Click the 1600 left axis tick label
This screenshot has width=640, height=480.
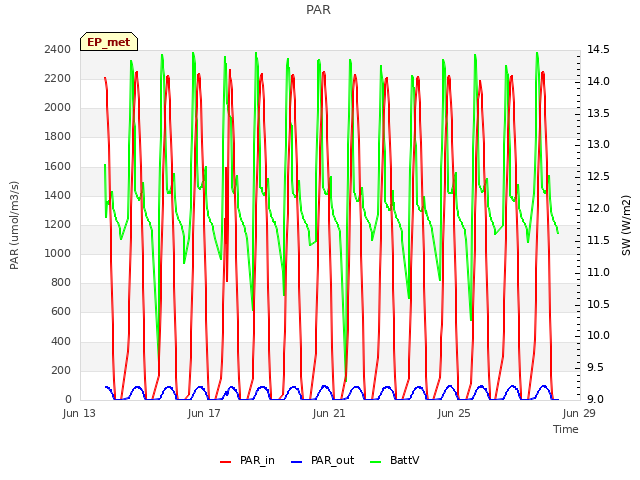58,167
